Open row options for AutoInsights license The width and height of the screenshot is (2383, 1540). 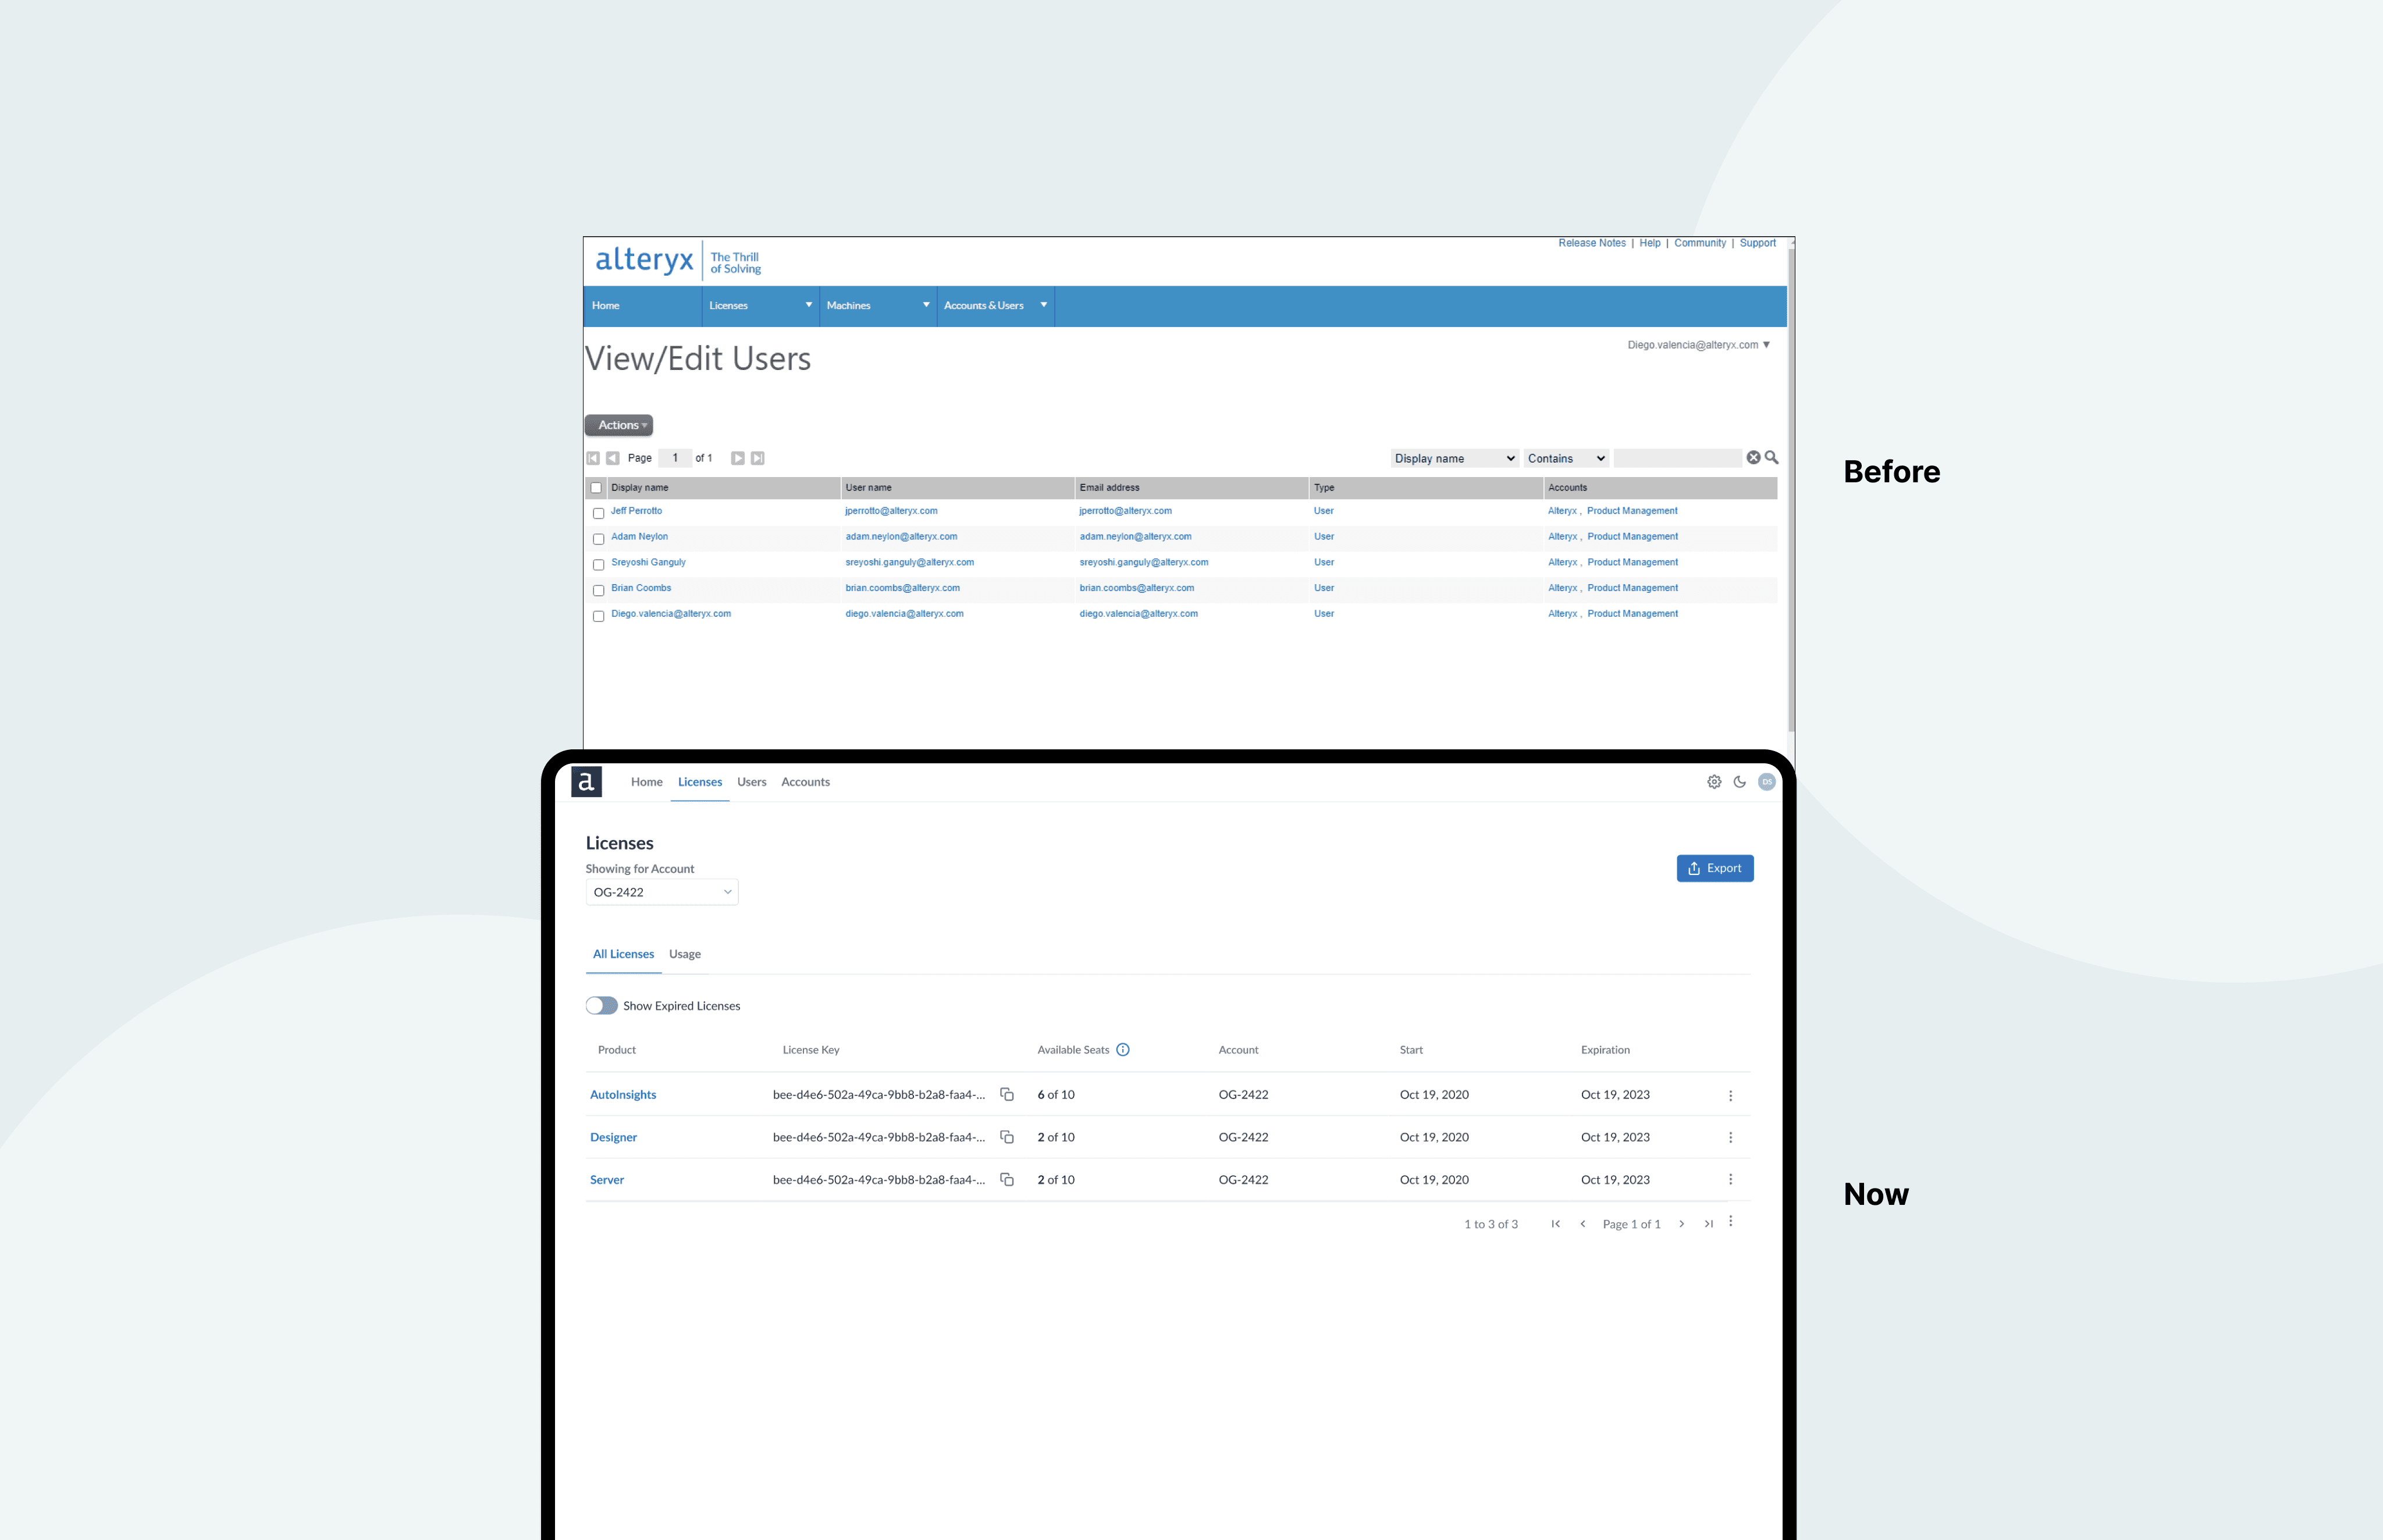1731,1096
